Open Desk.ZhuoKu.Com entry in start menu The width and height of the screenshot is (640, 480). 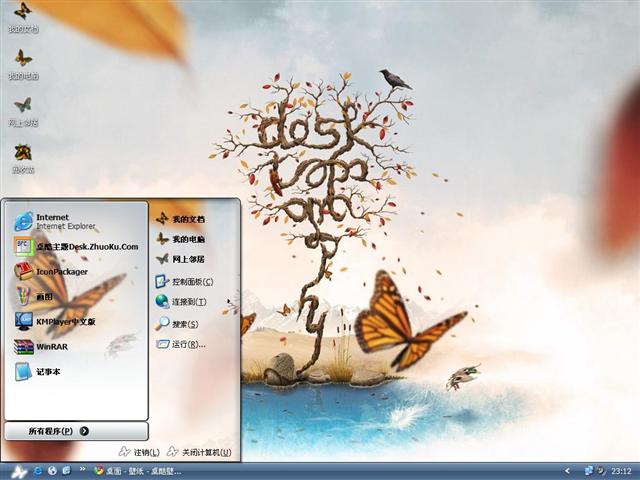(x=76, y=247)
